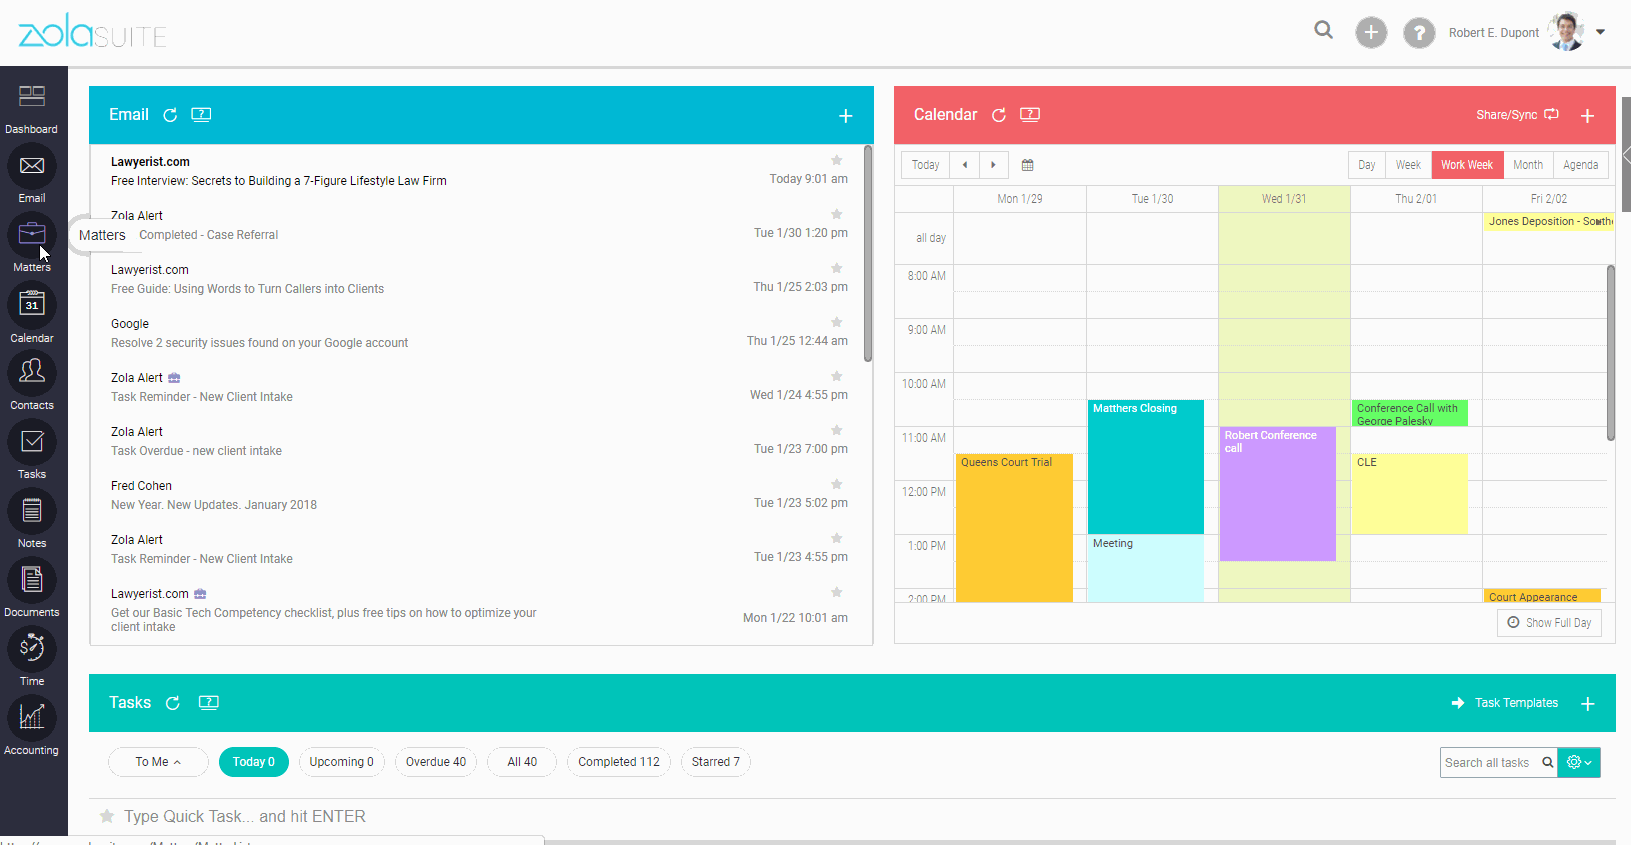Open Calendar from the sidebar
The image size is (1631, 845).
(32, 304)
